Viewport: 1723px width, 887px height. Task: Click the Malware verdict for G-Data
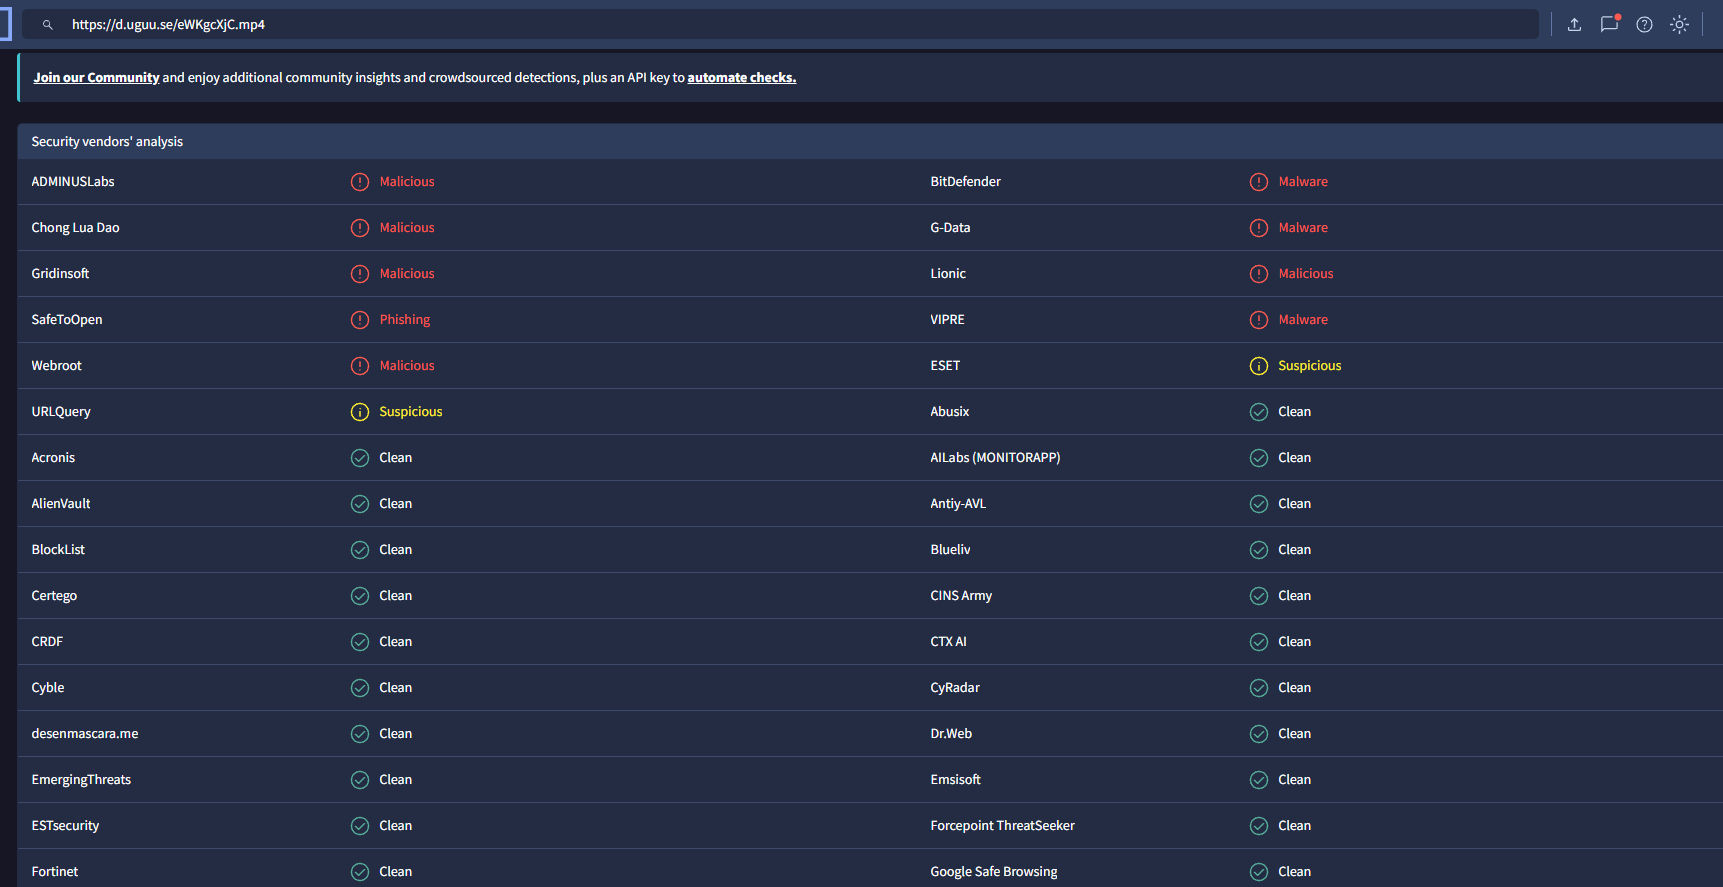pos(1303,228)
